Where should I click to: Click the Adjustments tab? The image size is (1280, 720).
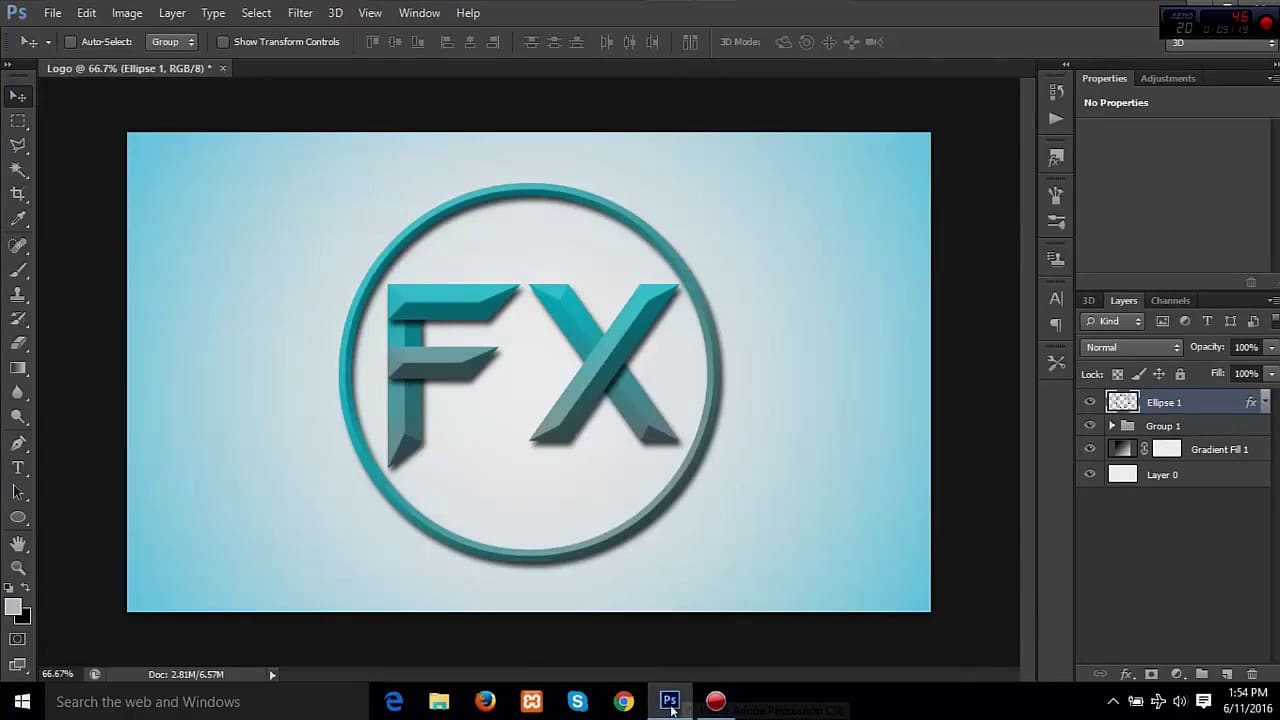(1167, 78)
